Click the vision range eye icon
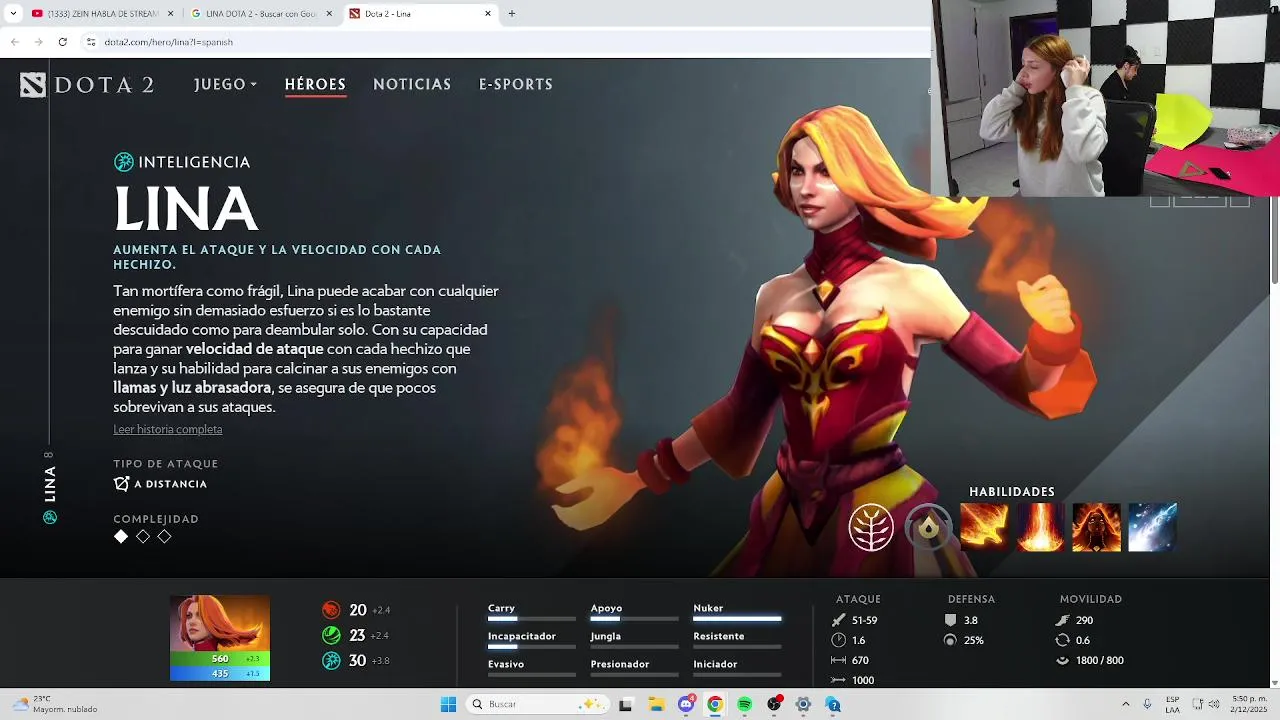Image resolution: width=1280 pixels, height=720 pixels. point(1062,660)
